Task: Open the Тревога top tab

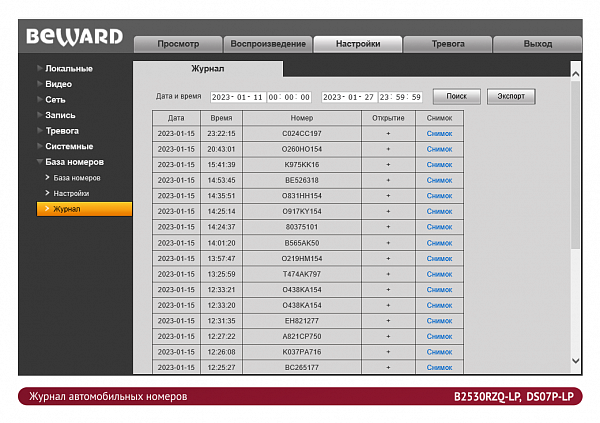Action: [x=448, y=44]
